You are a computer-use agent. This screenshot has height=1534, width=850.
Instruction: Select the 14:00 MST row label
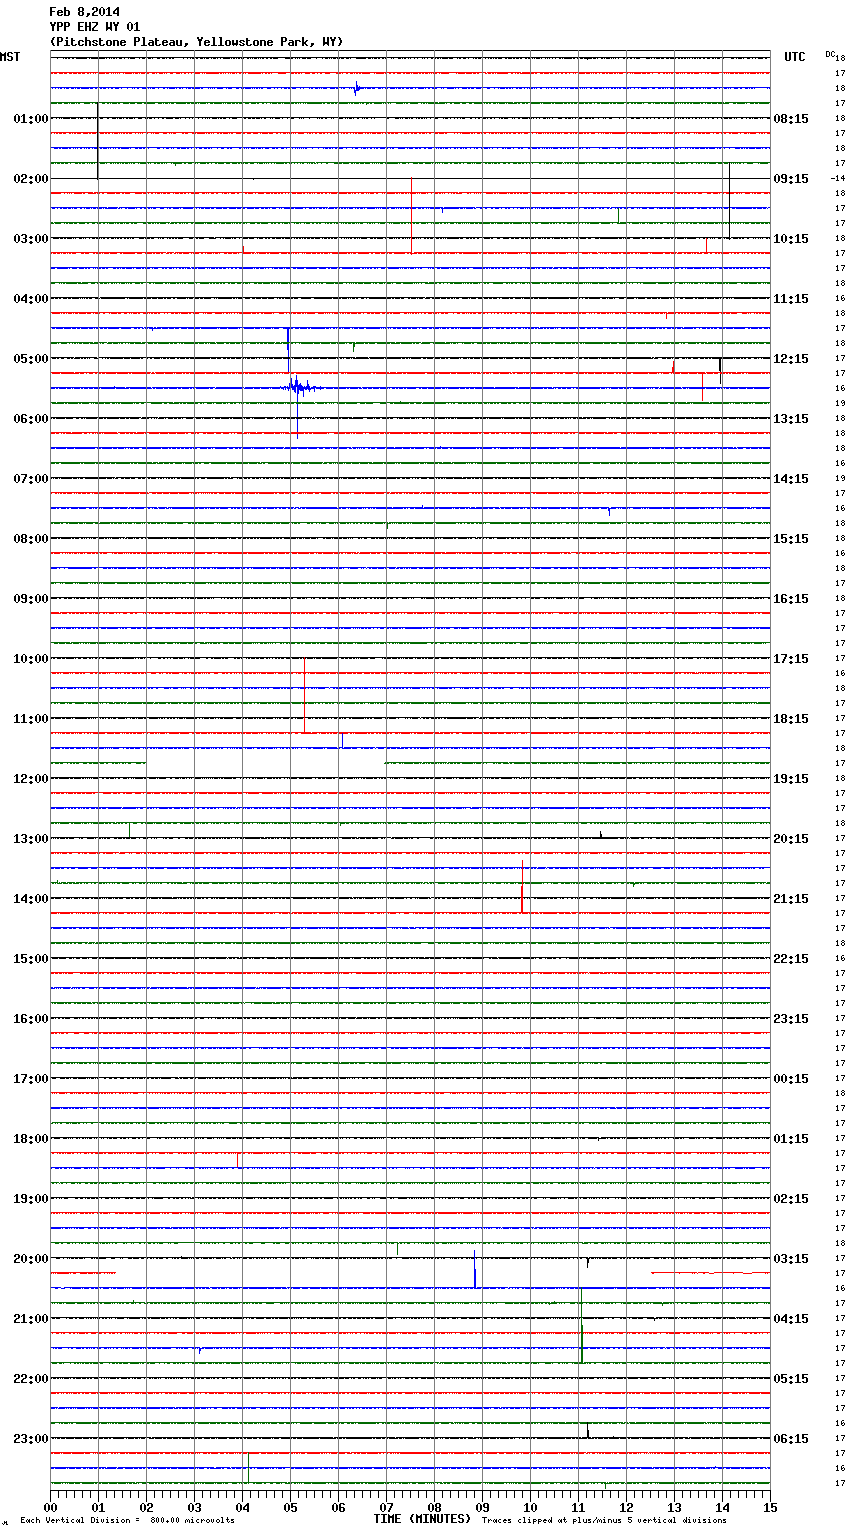pos(31,899)
